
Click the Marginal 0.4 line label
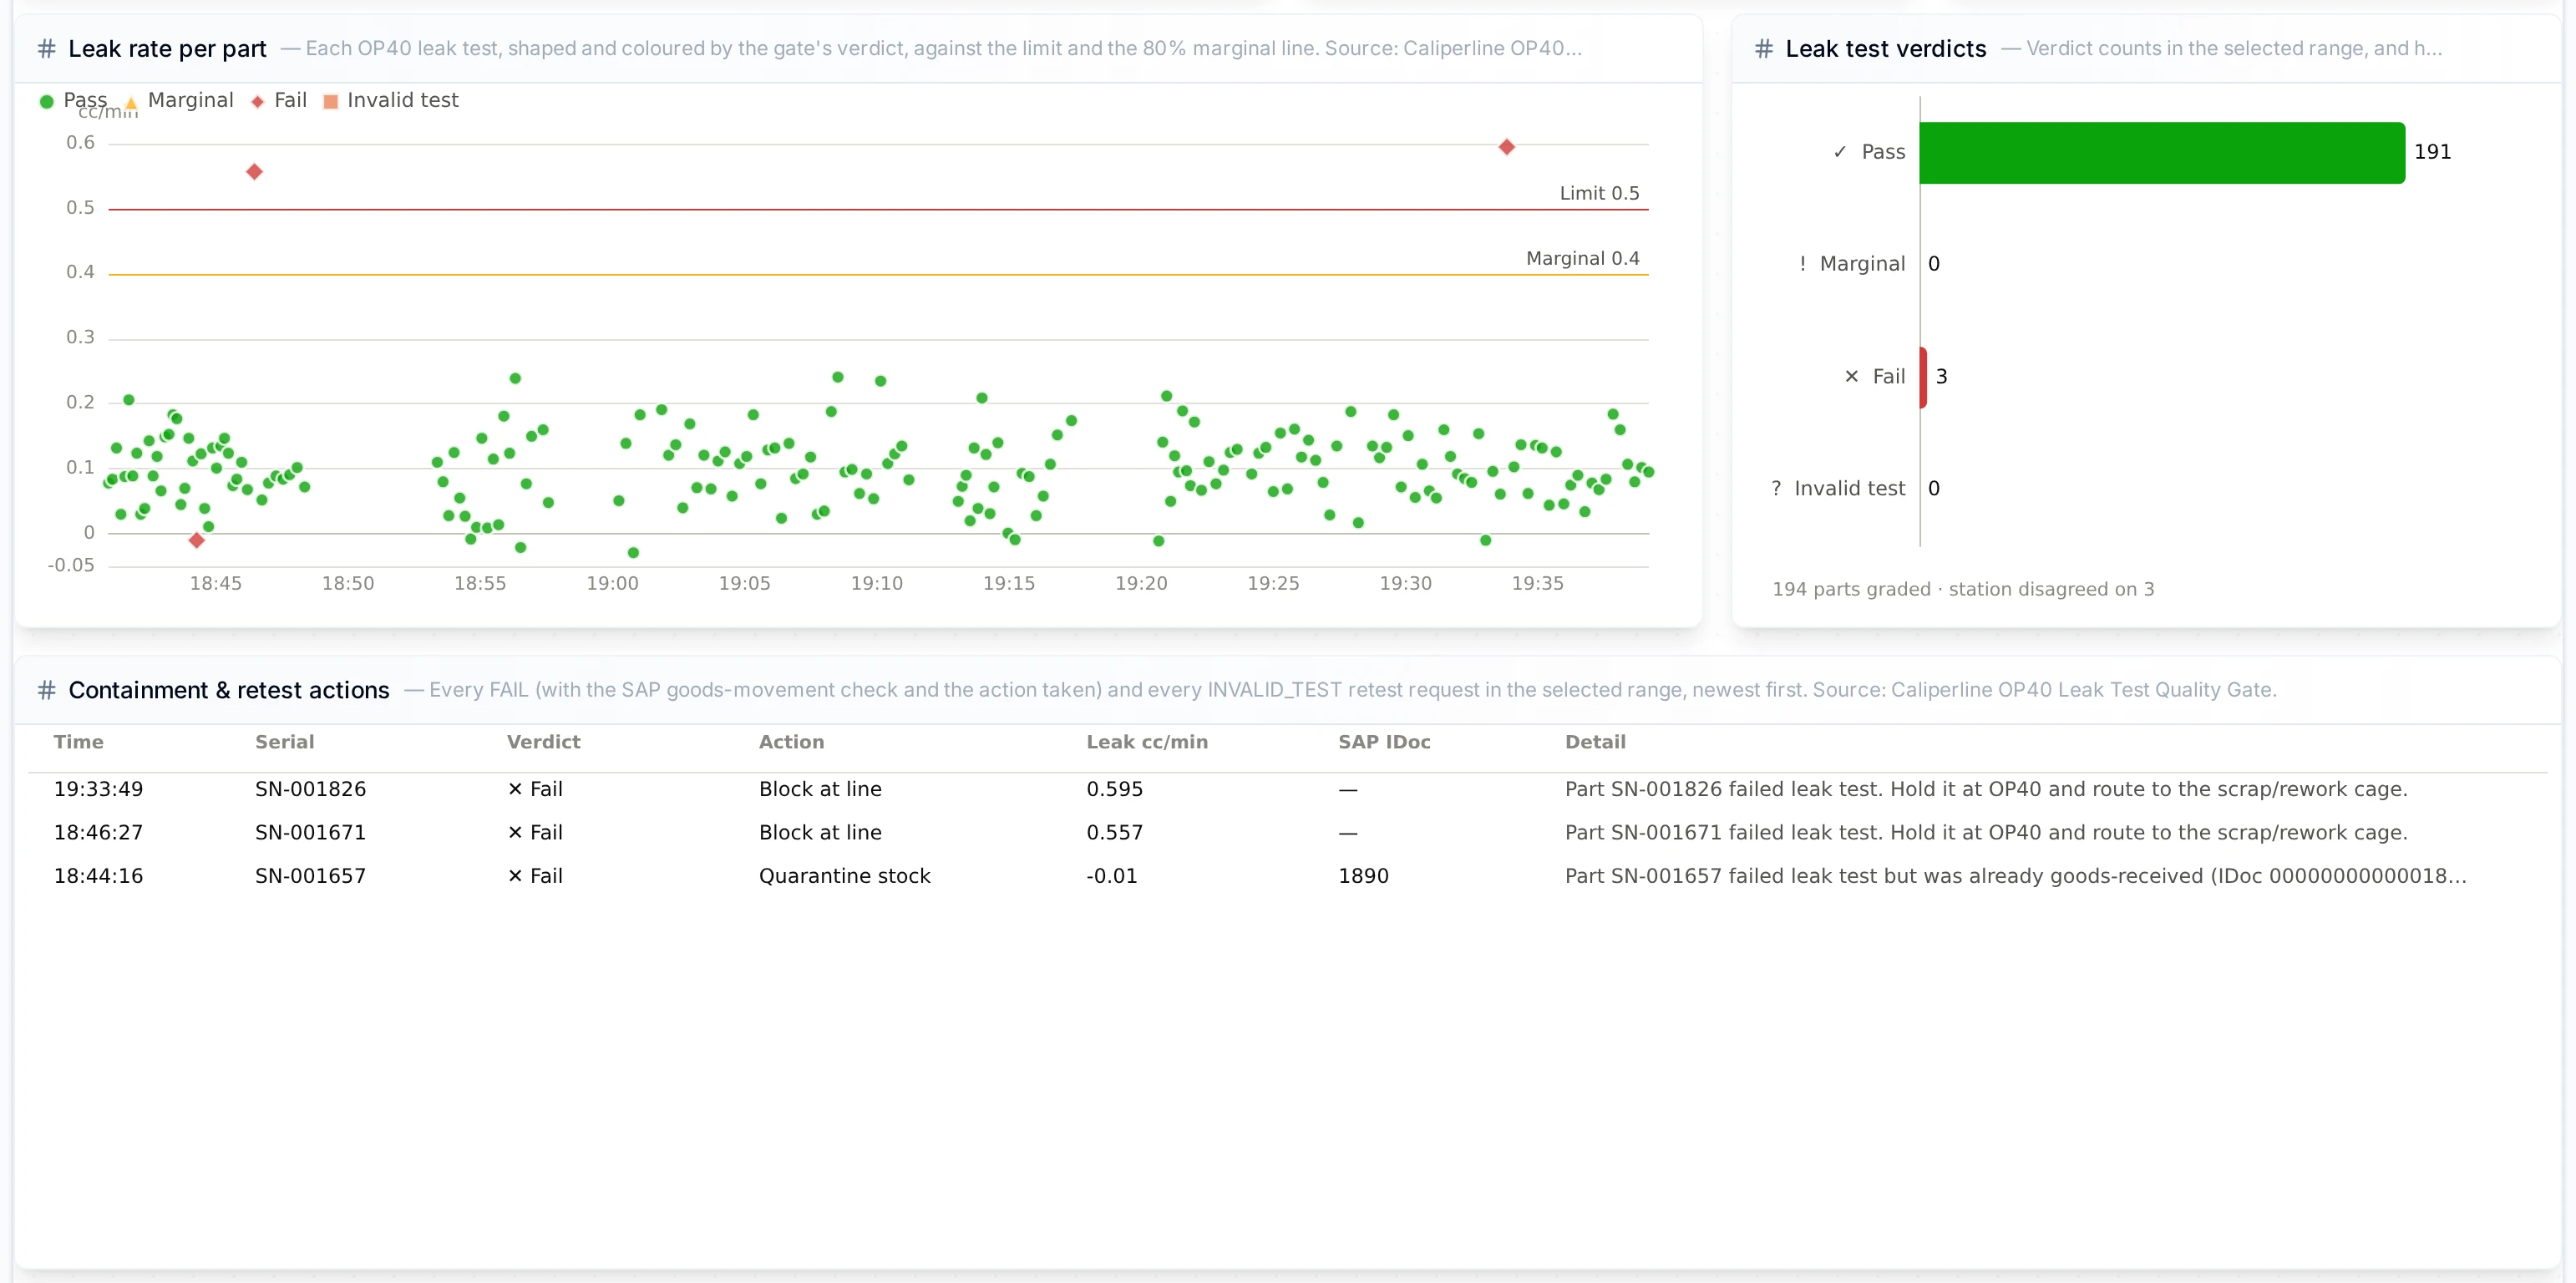pos(1582,259)
